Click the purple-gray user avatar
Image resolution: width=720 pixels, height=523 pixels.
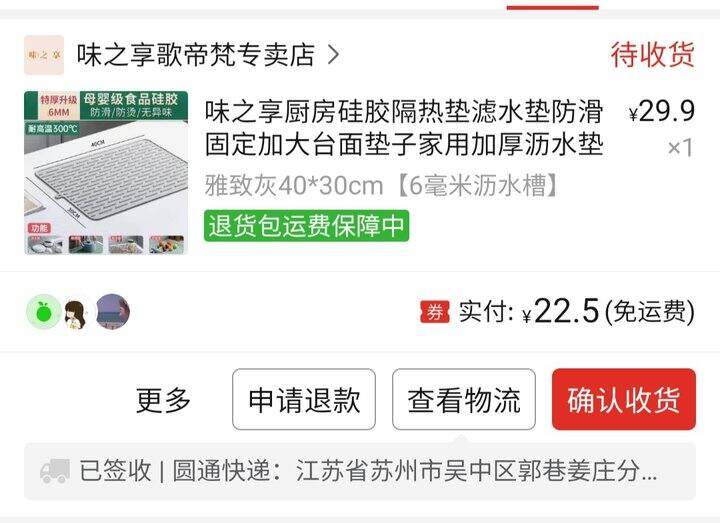click(x=112, y=312)
